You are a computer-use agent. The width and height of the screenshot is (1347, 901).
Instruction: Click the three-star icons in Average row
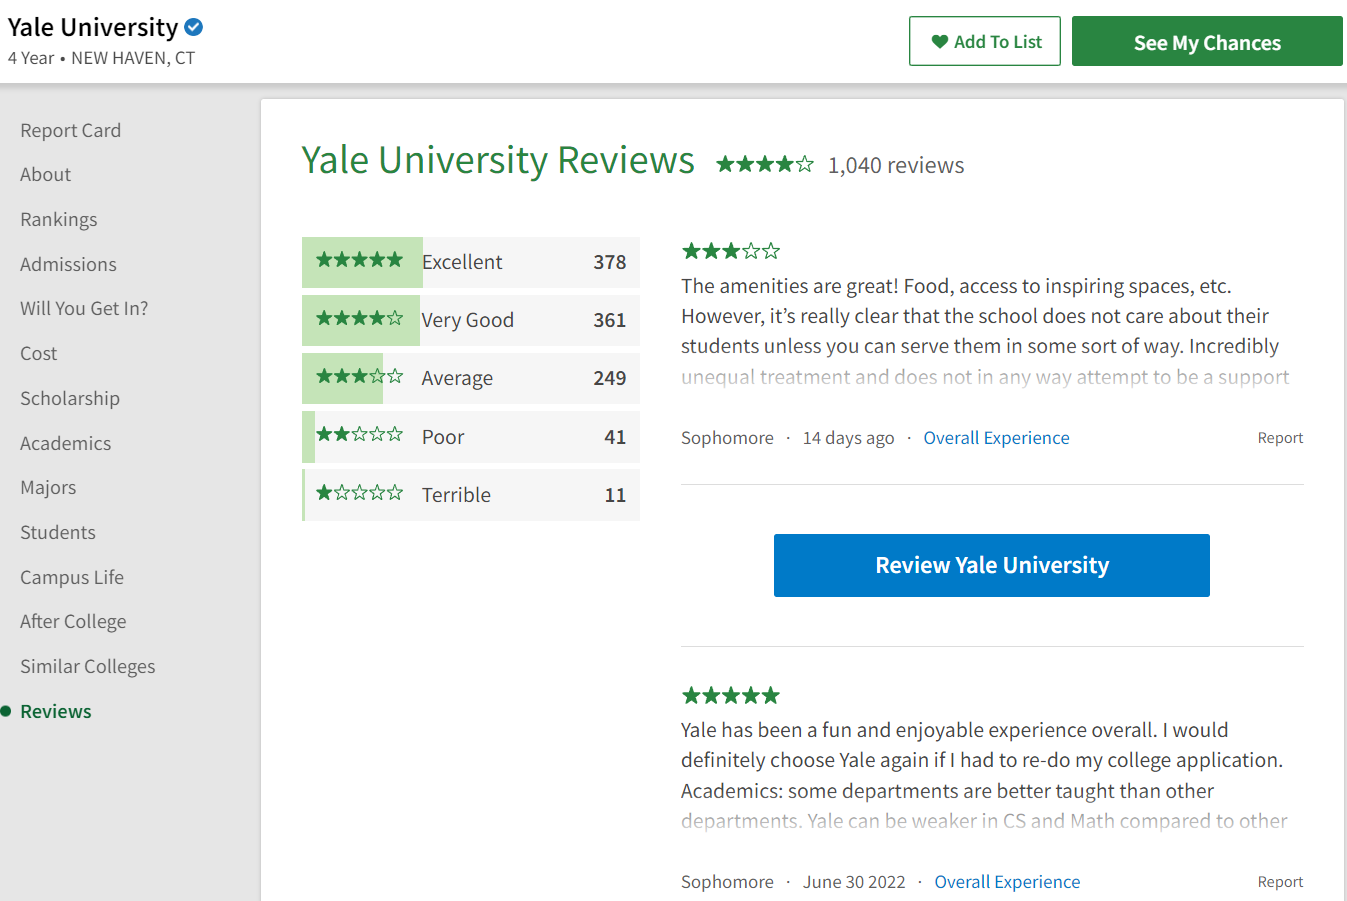pos(360,376)
